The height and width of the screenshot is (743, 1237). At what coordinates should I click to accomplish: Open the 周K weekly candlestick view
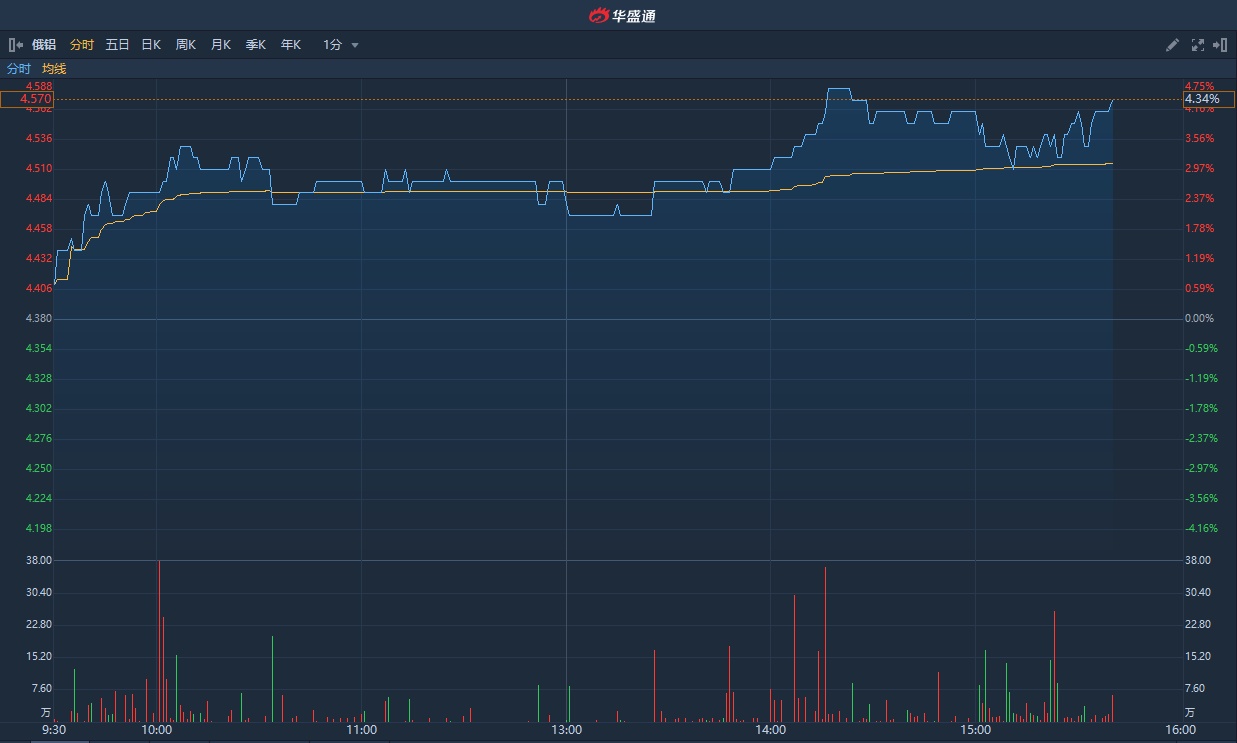pos(186,45)
